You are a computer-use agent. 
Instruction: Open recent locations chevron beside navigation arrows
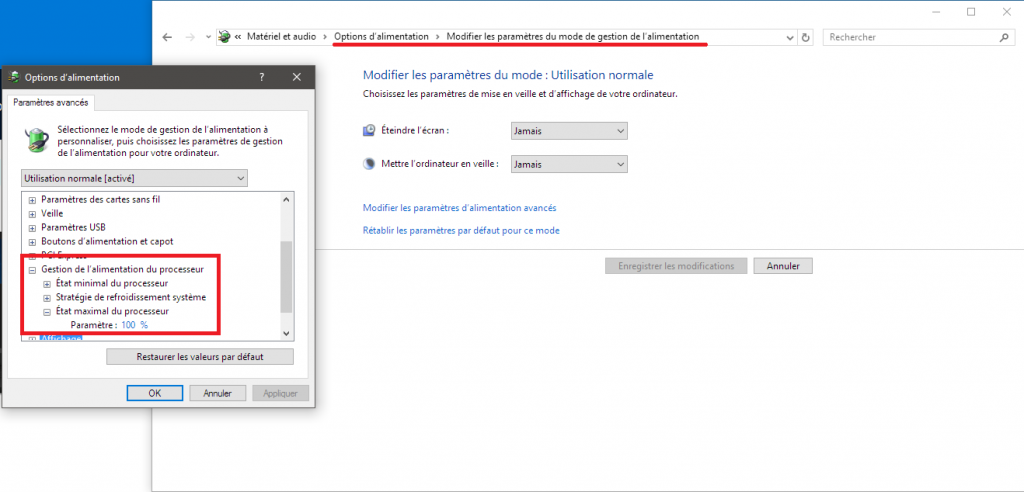point(208,37)
